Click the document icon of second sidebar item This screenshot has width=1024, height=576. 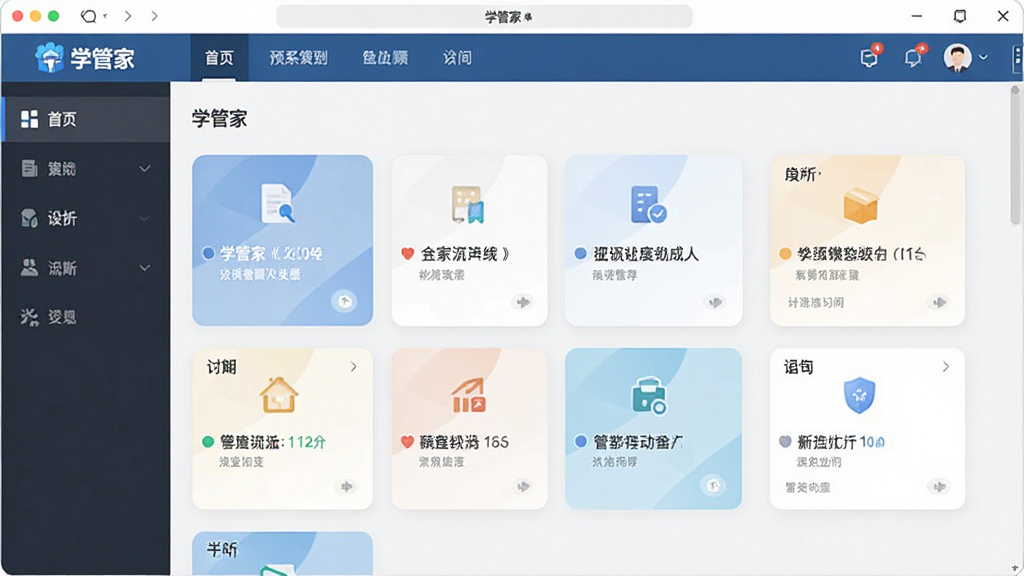click(29, 168)
